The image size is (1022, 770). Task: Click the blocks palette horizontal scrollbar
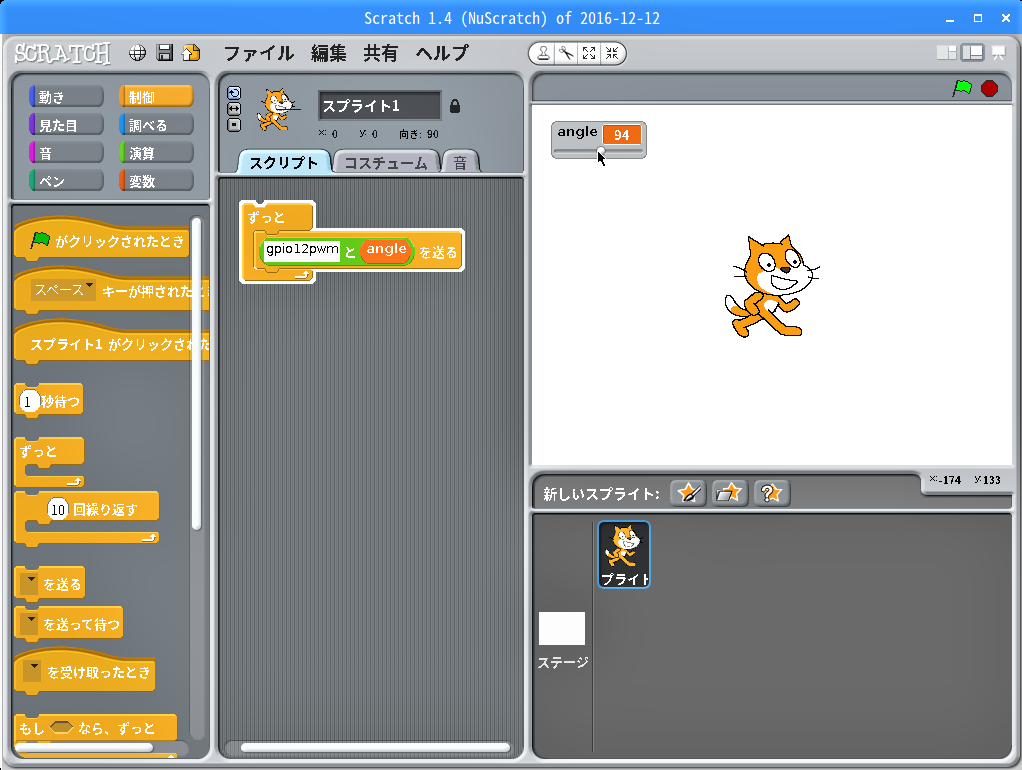pos(83,748)
